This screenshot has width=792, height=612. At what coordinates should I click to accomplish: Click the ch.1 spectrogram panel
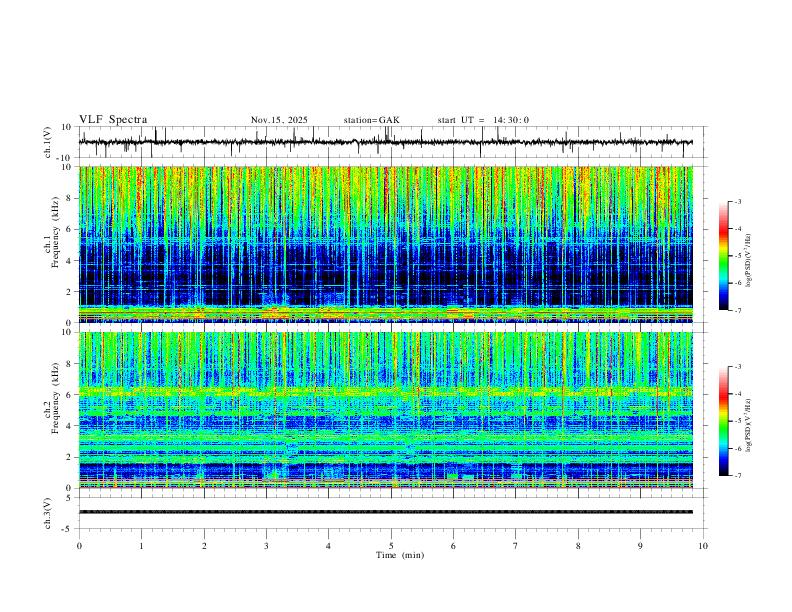pos(386,244)
